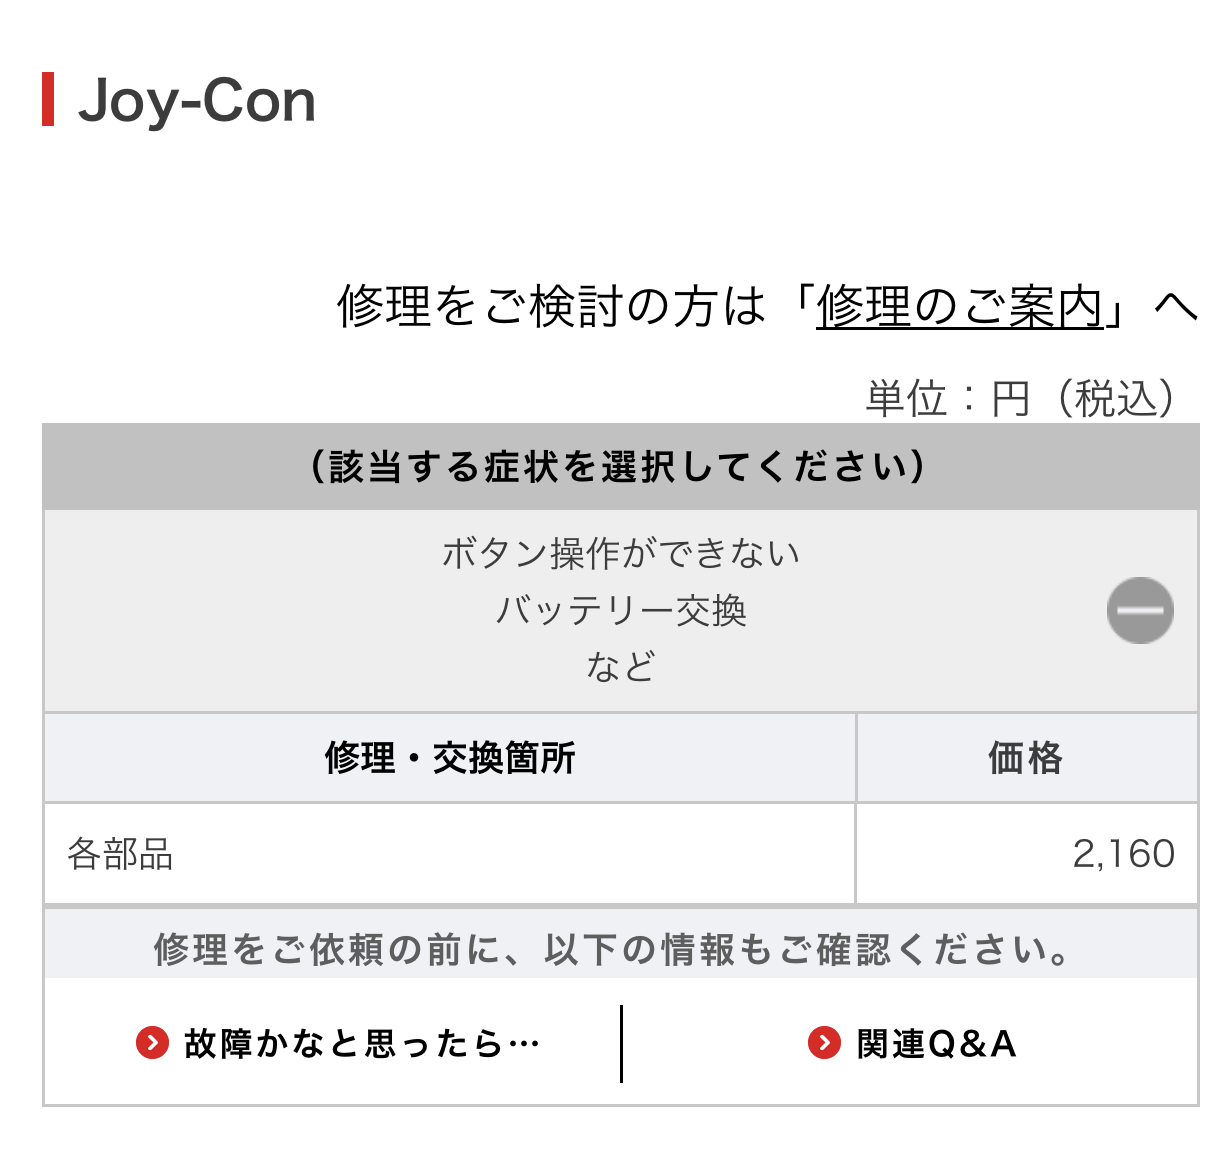Viewport: 1229px width, 1176px height.
Task: Click the 単位：円（税込） label
Action: point(1021,398)
